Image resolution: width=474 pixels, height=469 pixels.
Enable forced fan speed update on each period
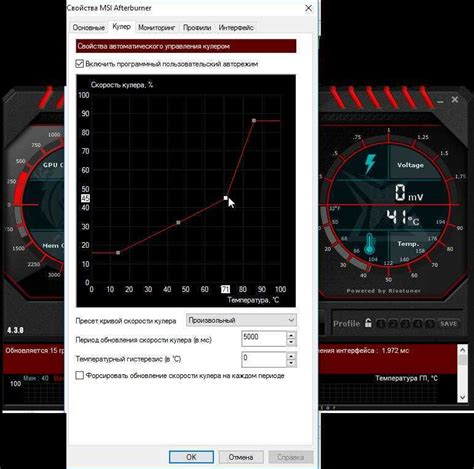click(x=79, y=375)
